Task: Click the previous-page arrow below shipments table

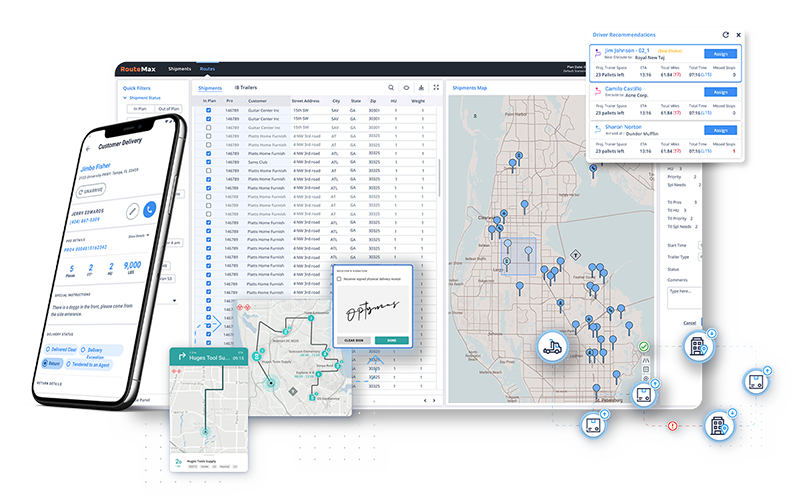Action: coord(425,400)
